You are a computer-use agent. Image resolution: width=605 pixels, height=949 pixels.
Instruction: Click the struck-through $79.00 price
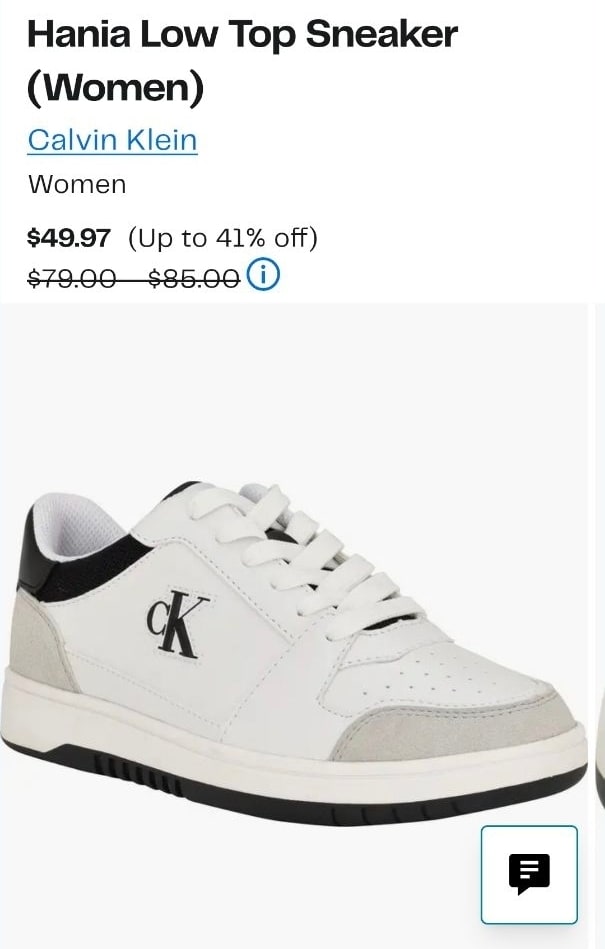(72, 278)
